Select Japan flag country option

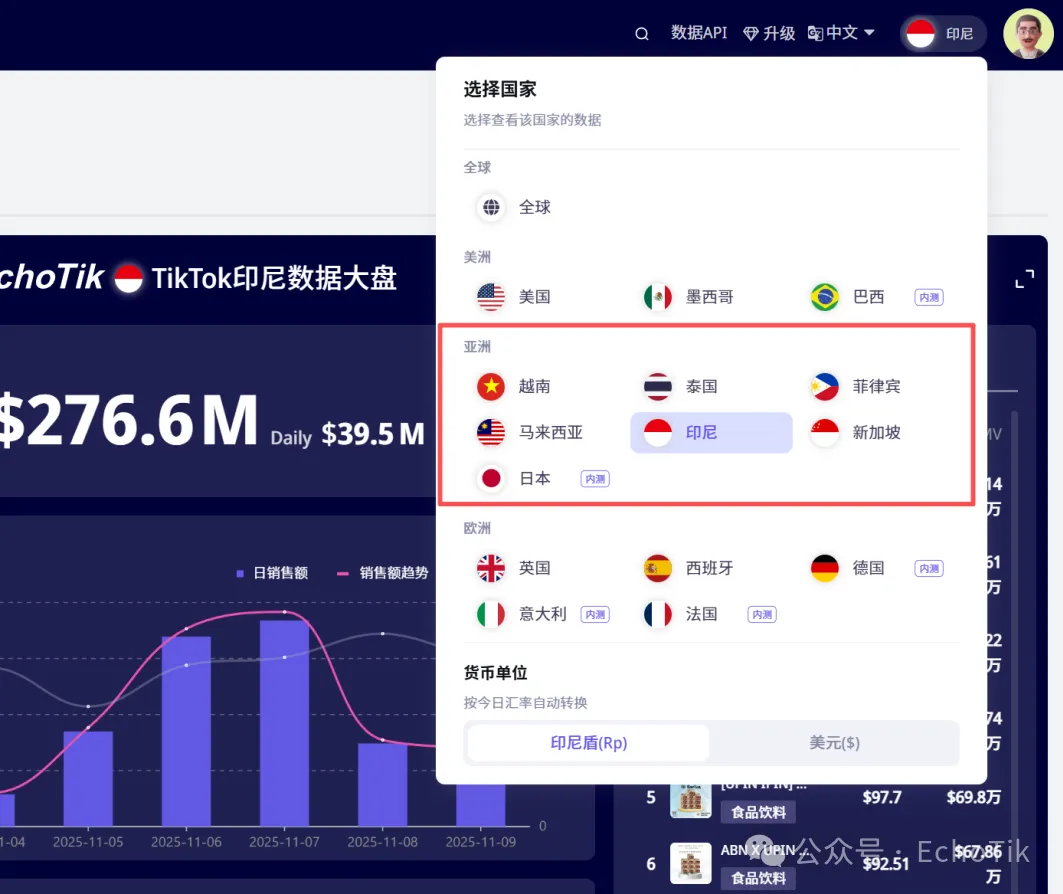point(491,478)
